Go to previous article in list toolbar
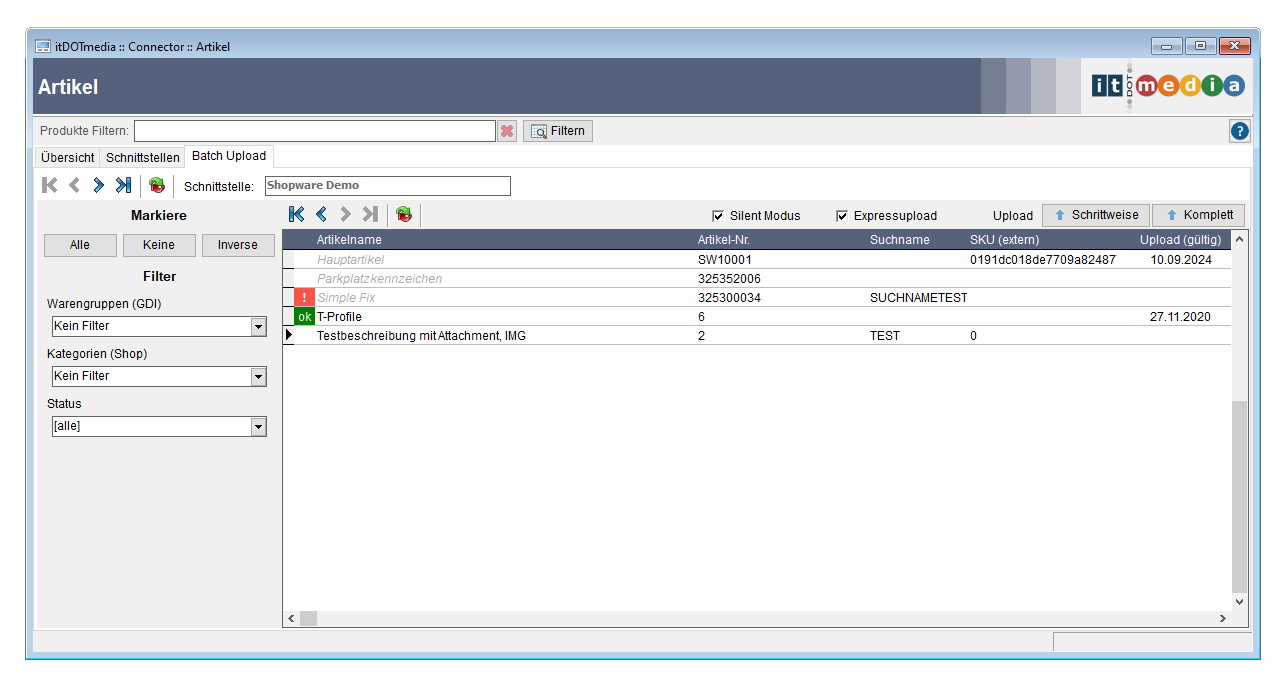Viewport: 1283px width, 681px height. (321, 214)
